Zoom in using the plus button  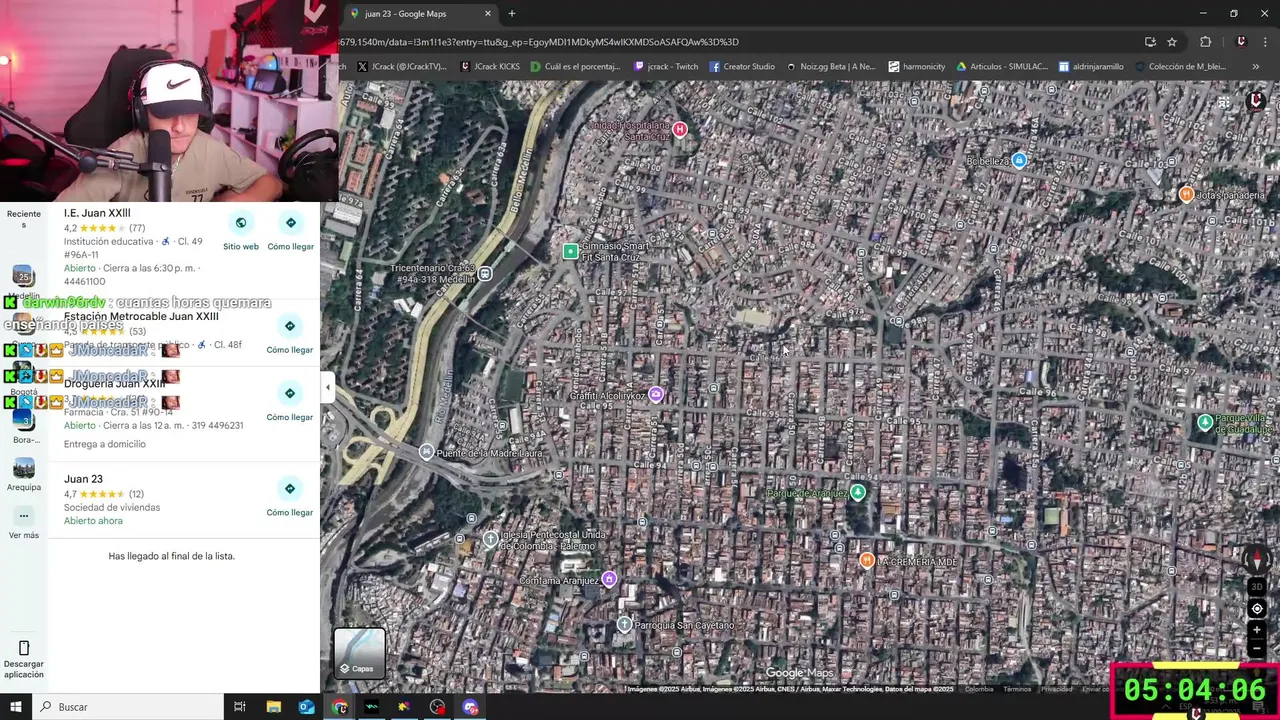[1258, 630]
